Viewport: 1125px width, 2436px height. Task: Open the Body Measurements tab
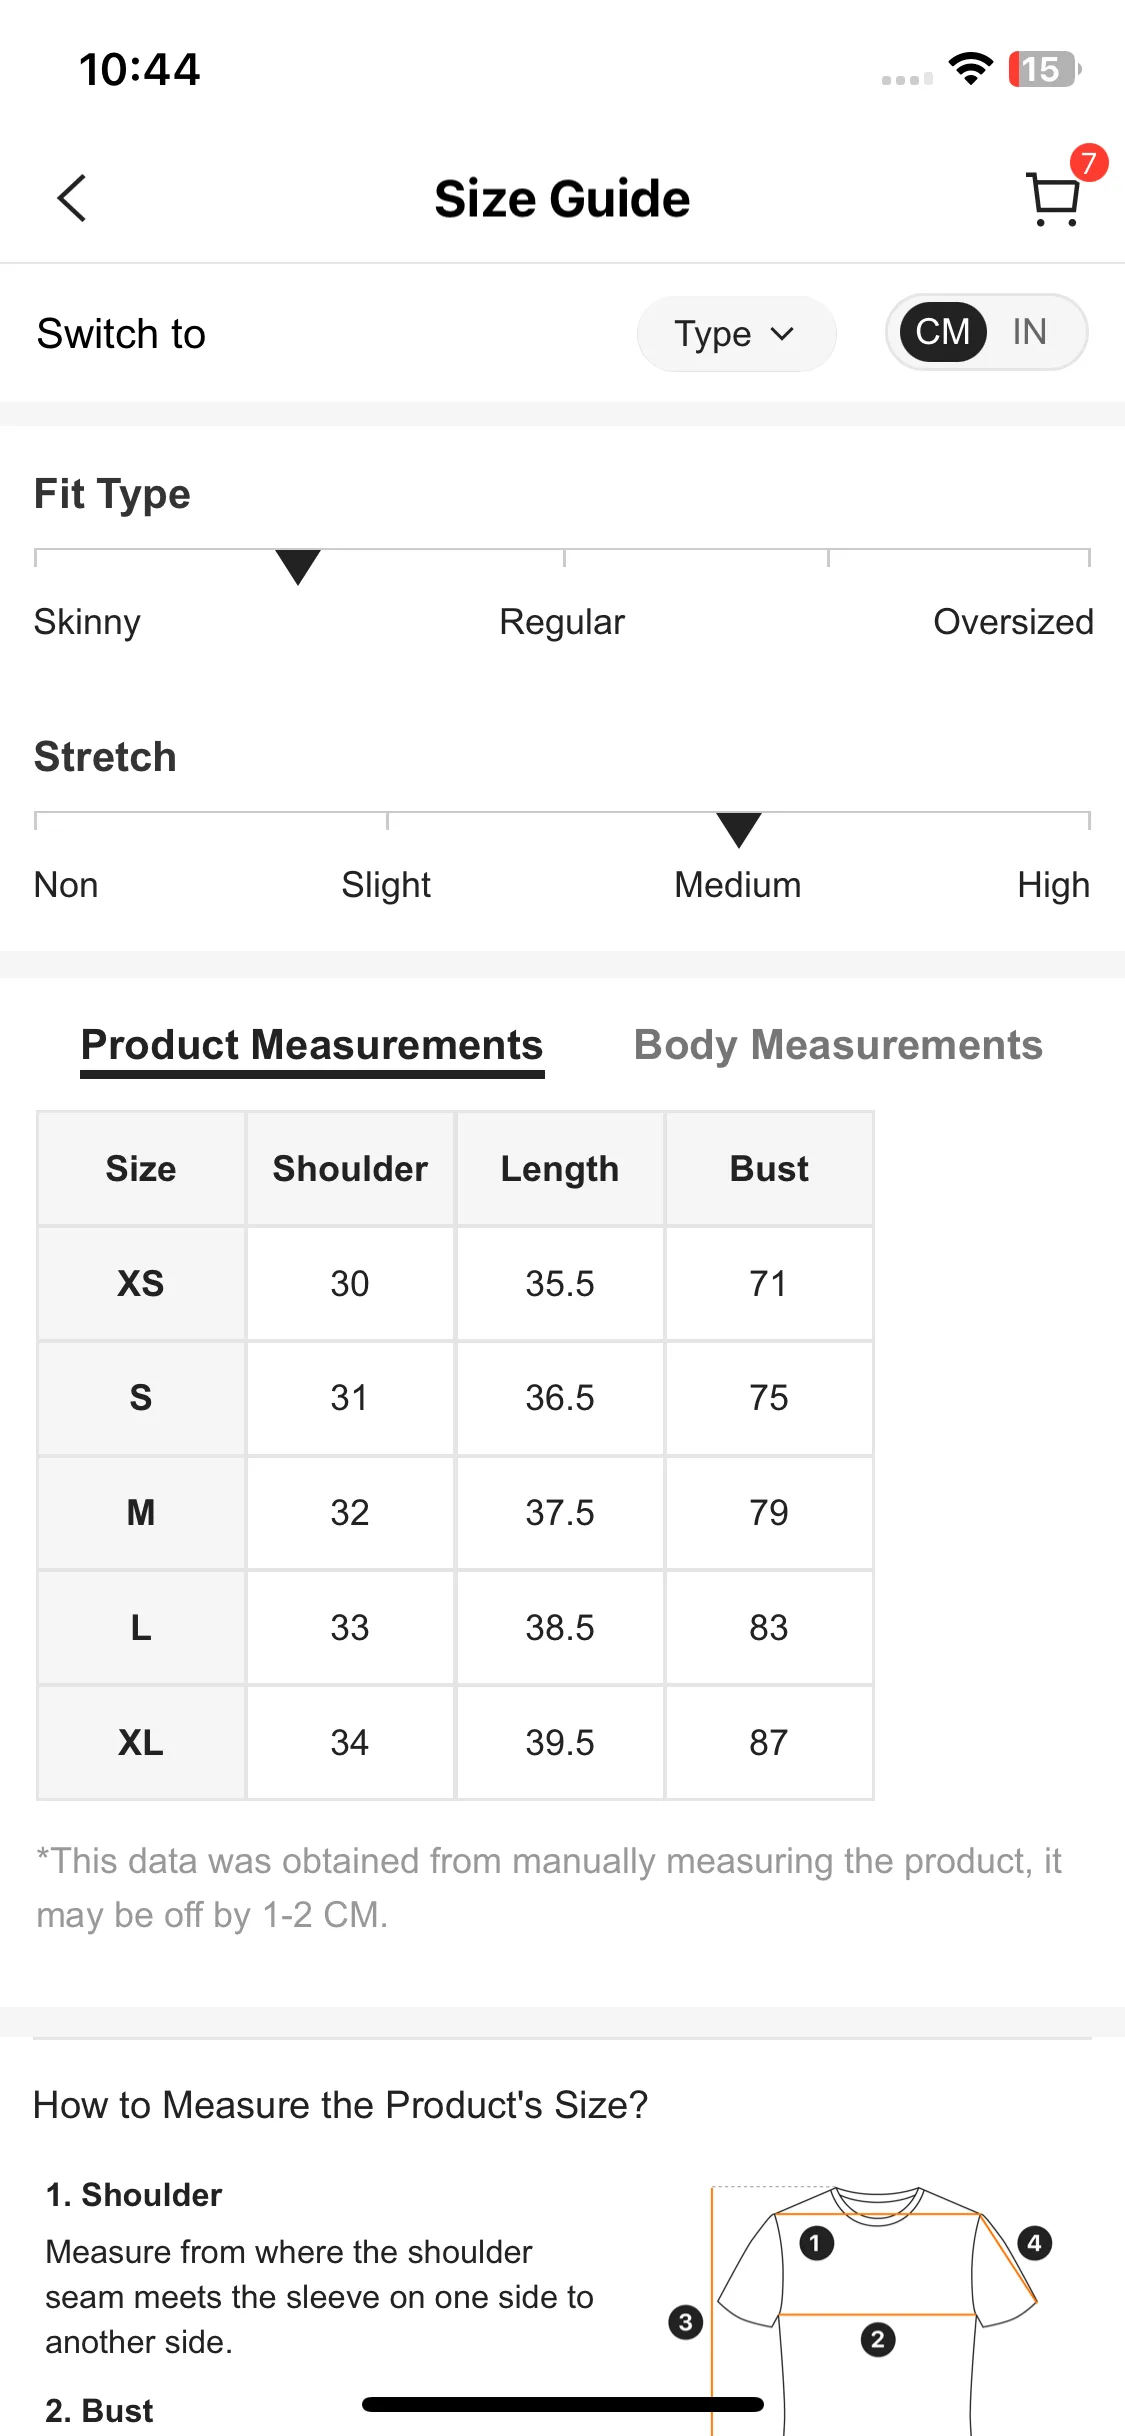coord(838,1045)
